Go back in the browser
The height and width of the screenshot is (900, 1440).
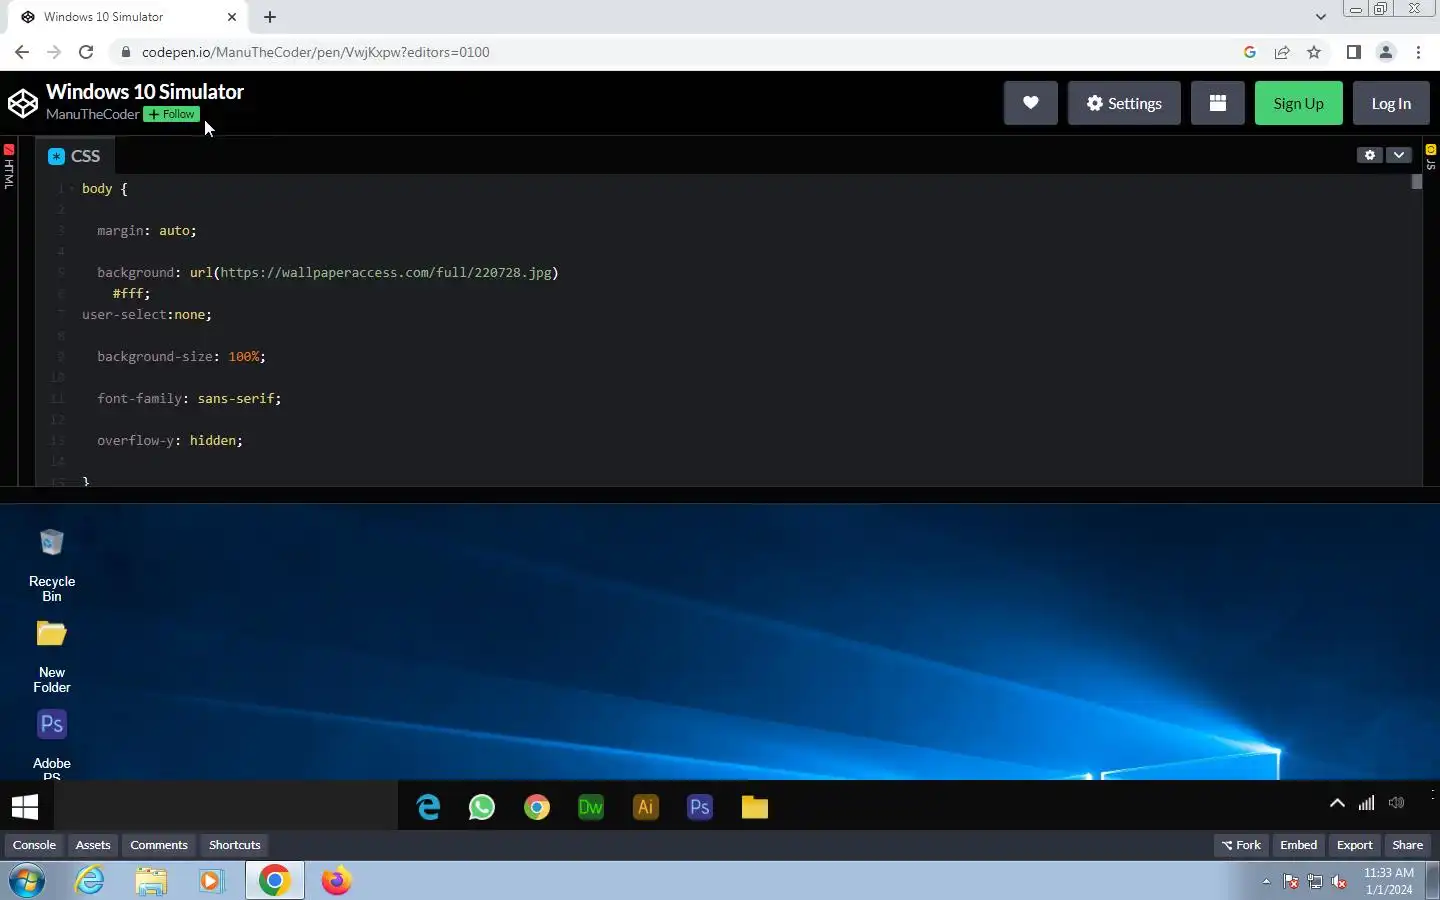click(22, 52)
